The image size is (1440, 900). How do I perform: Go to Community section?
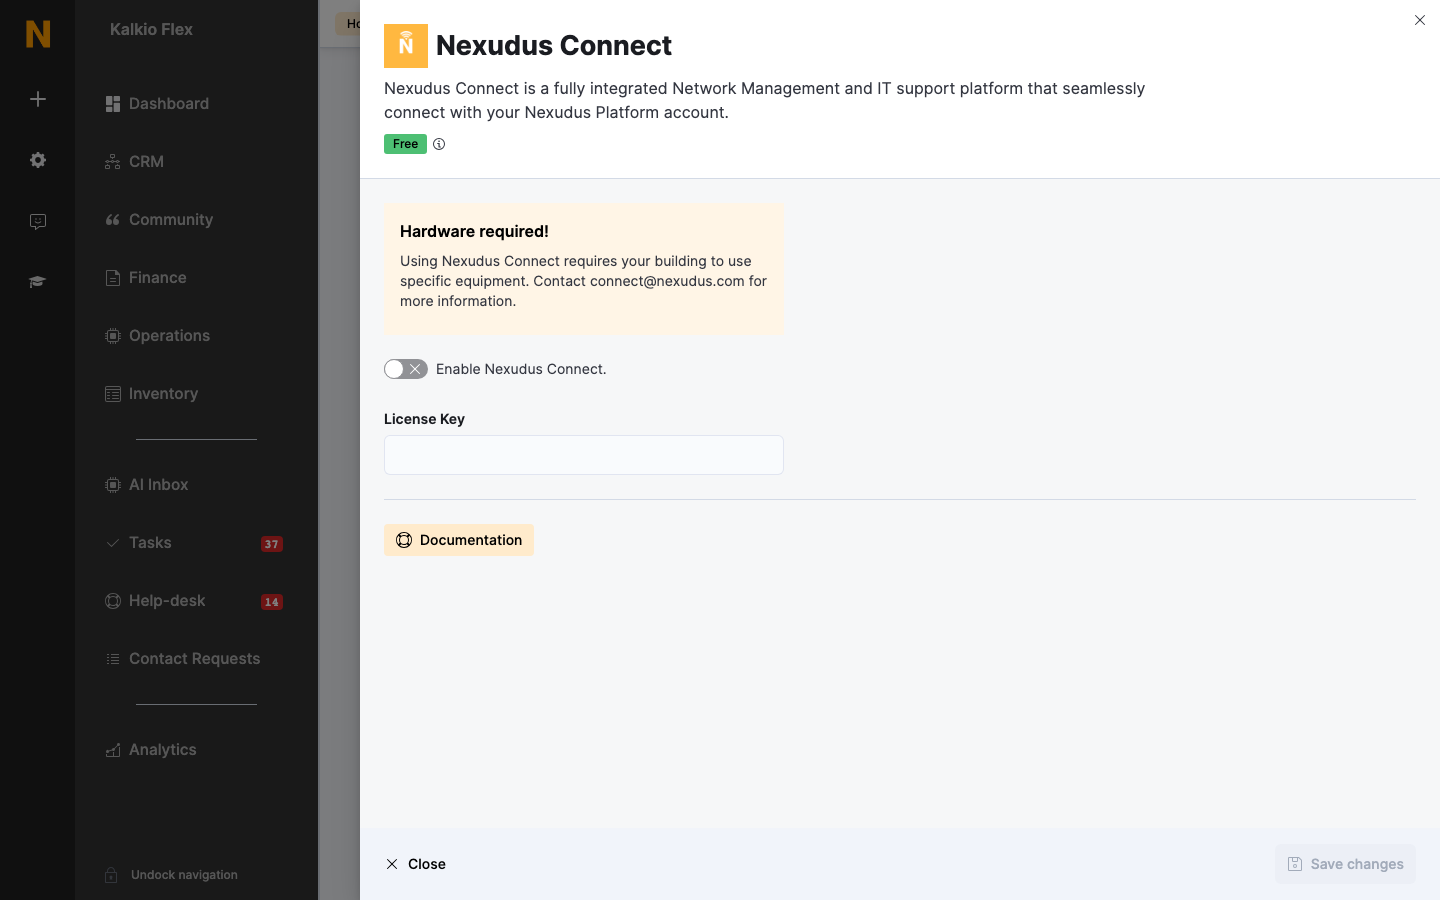coord(159,220)
